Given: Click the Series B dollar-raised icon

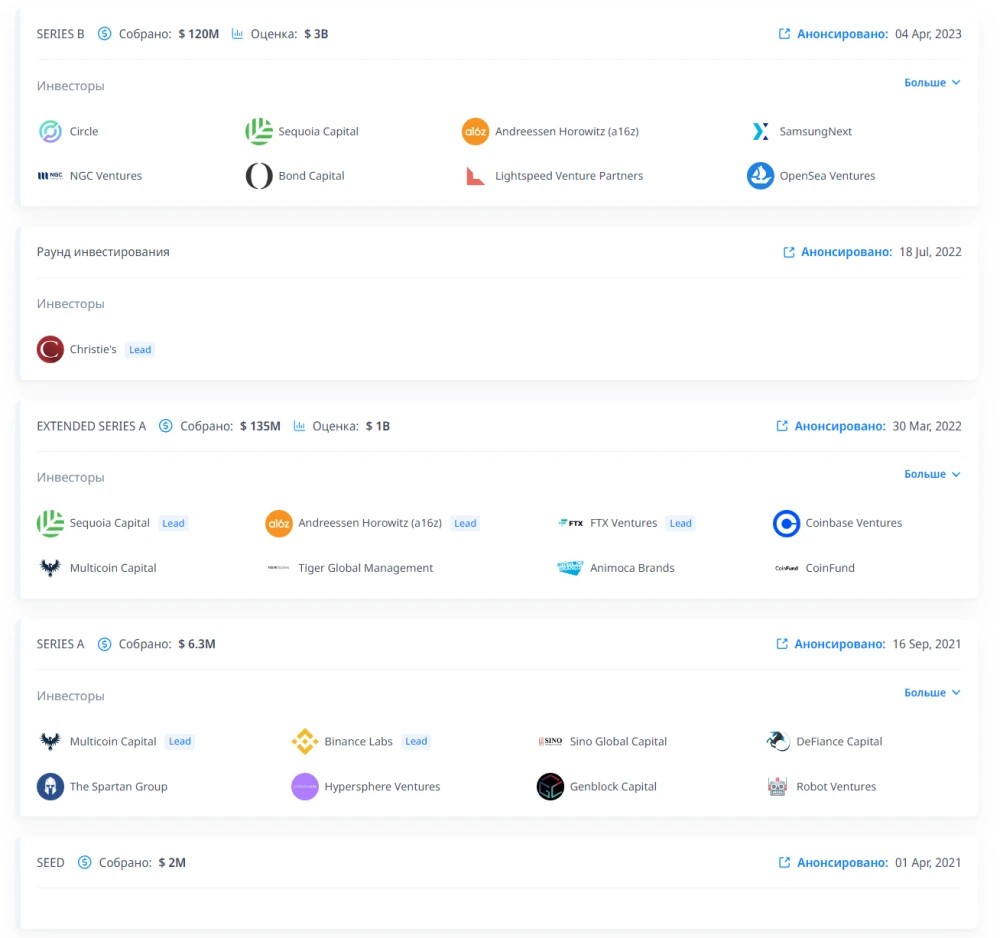Looking at the screenshot, I should [x=104, y=34].
